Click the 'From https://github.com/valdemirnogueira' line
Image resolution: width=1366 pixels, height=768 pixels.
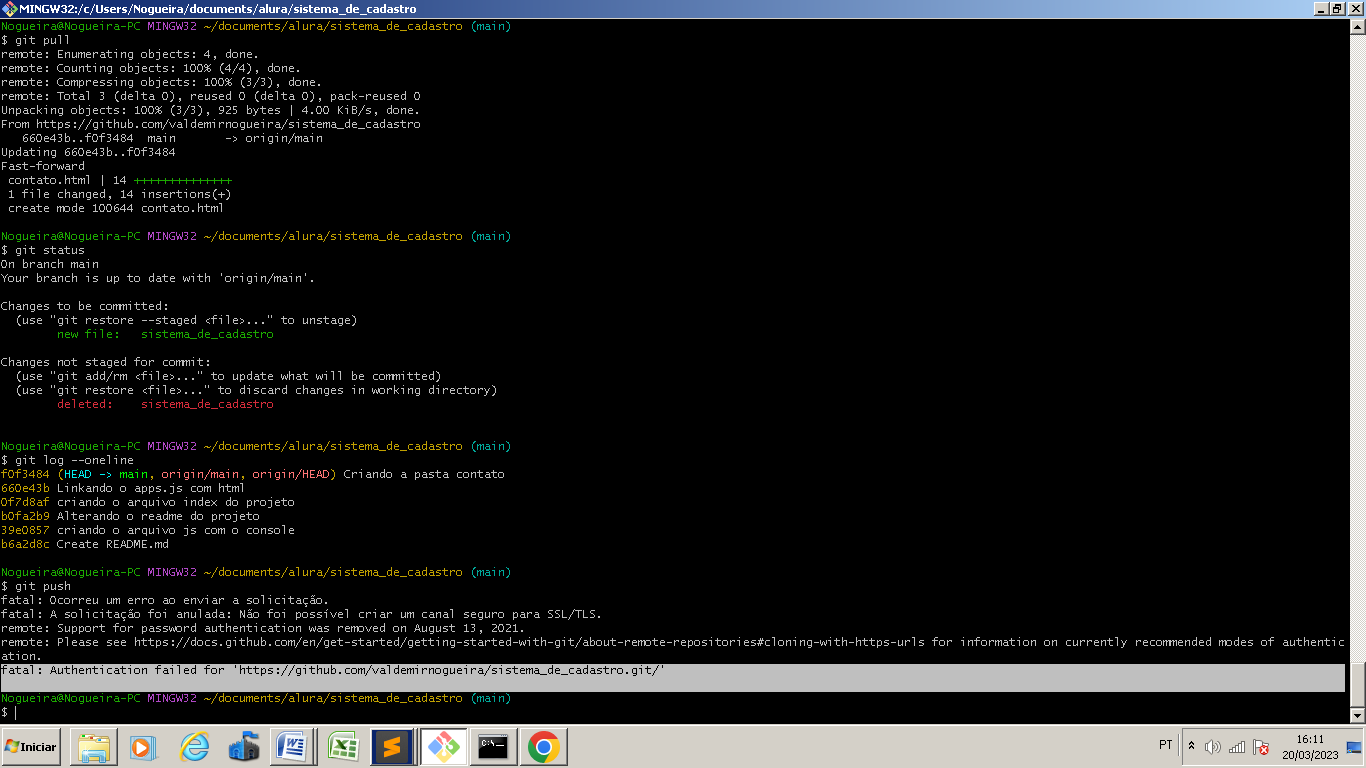click(x=211, y=124)
